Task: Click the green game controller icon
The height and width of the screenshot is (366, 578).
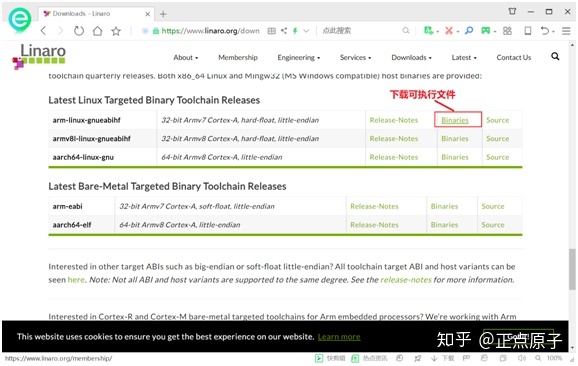Action: (x=486, y=31)
